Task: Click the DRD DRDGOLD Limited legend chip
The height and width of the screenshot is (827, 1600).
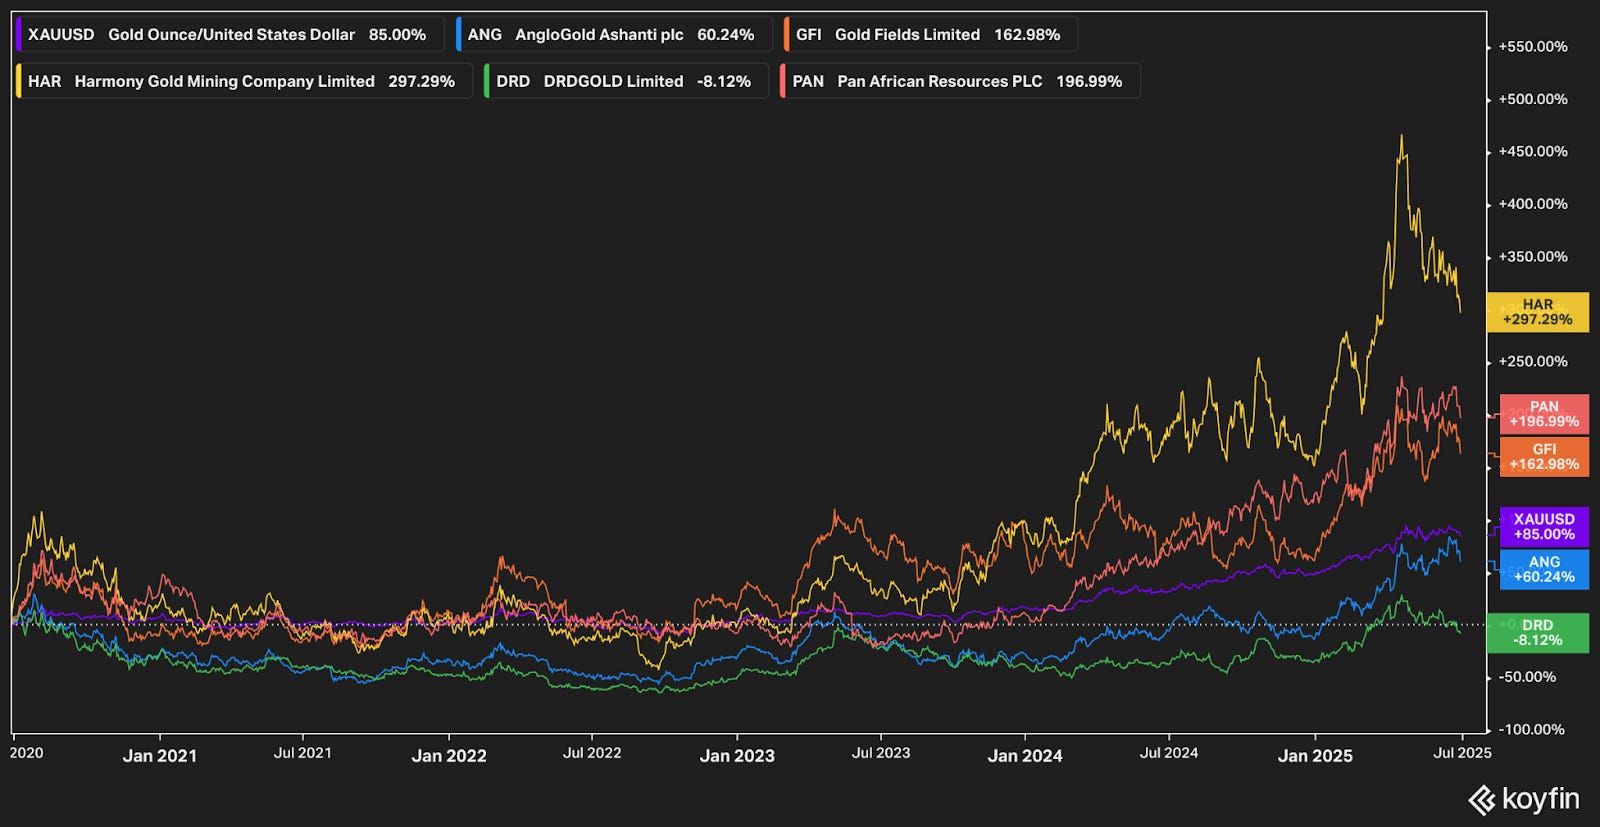Action: tap(625, 81)
